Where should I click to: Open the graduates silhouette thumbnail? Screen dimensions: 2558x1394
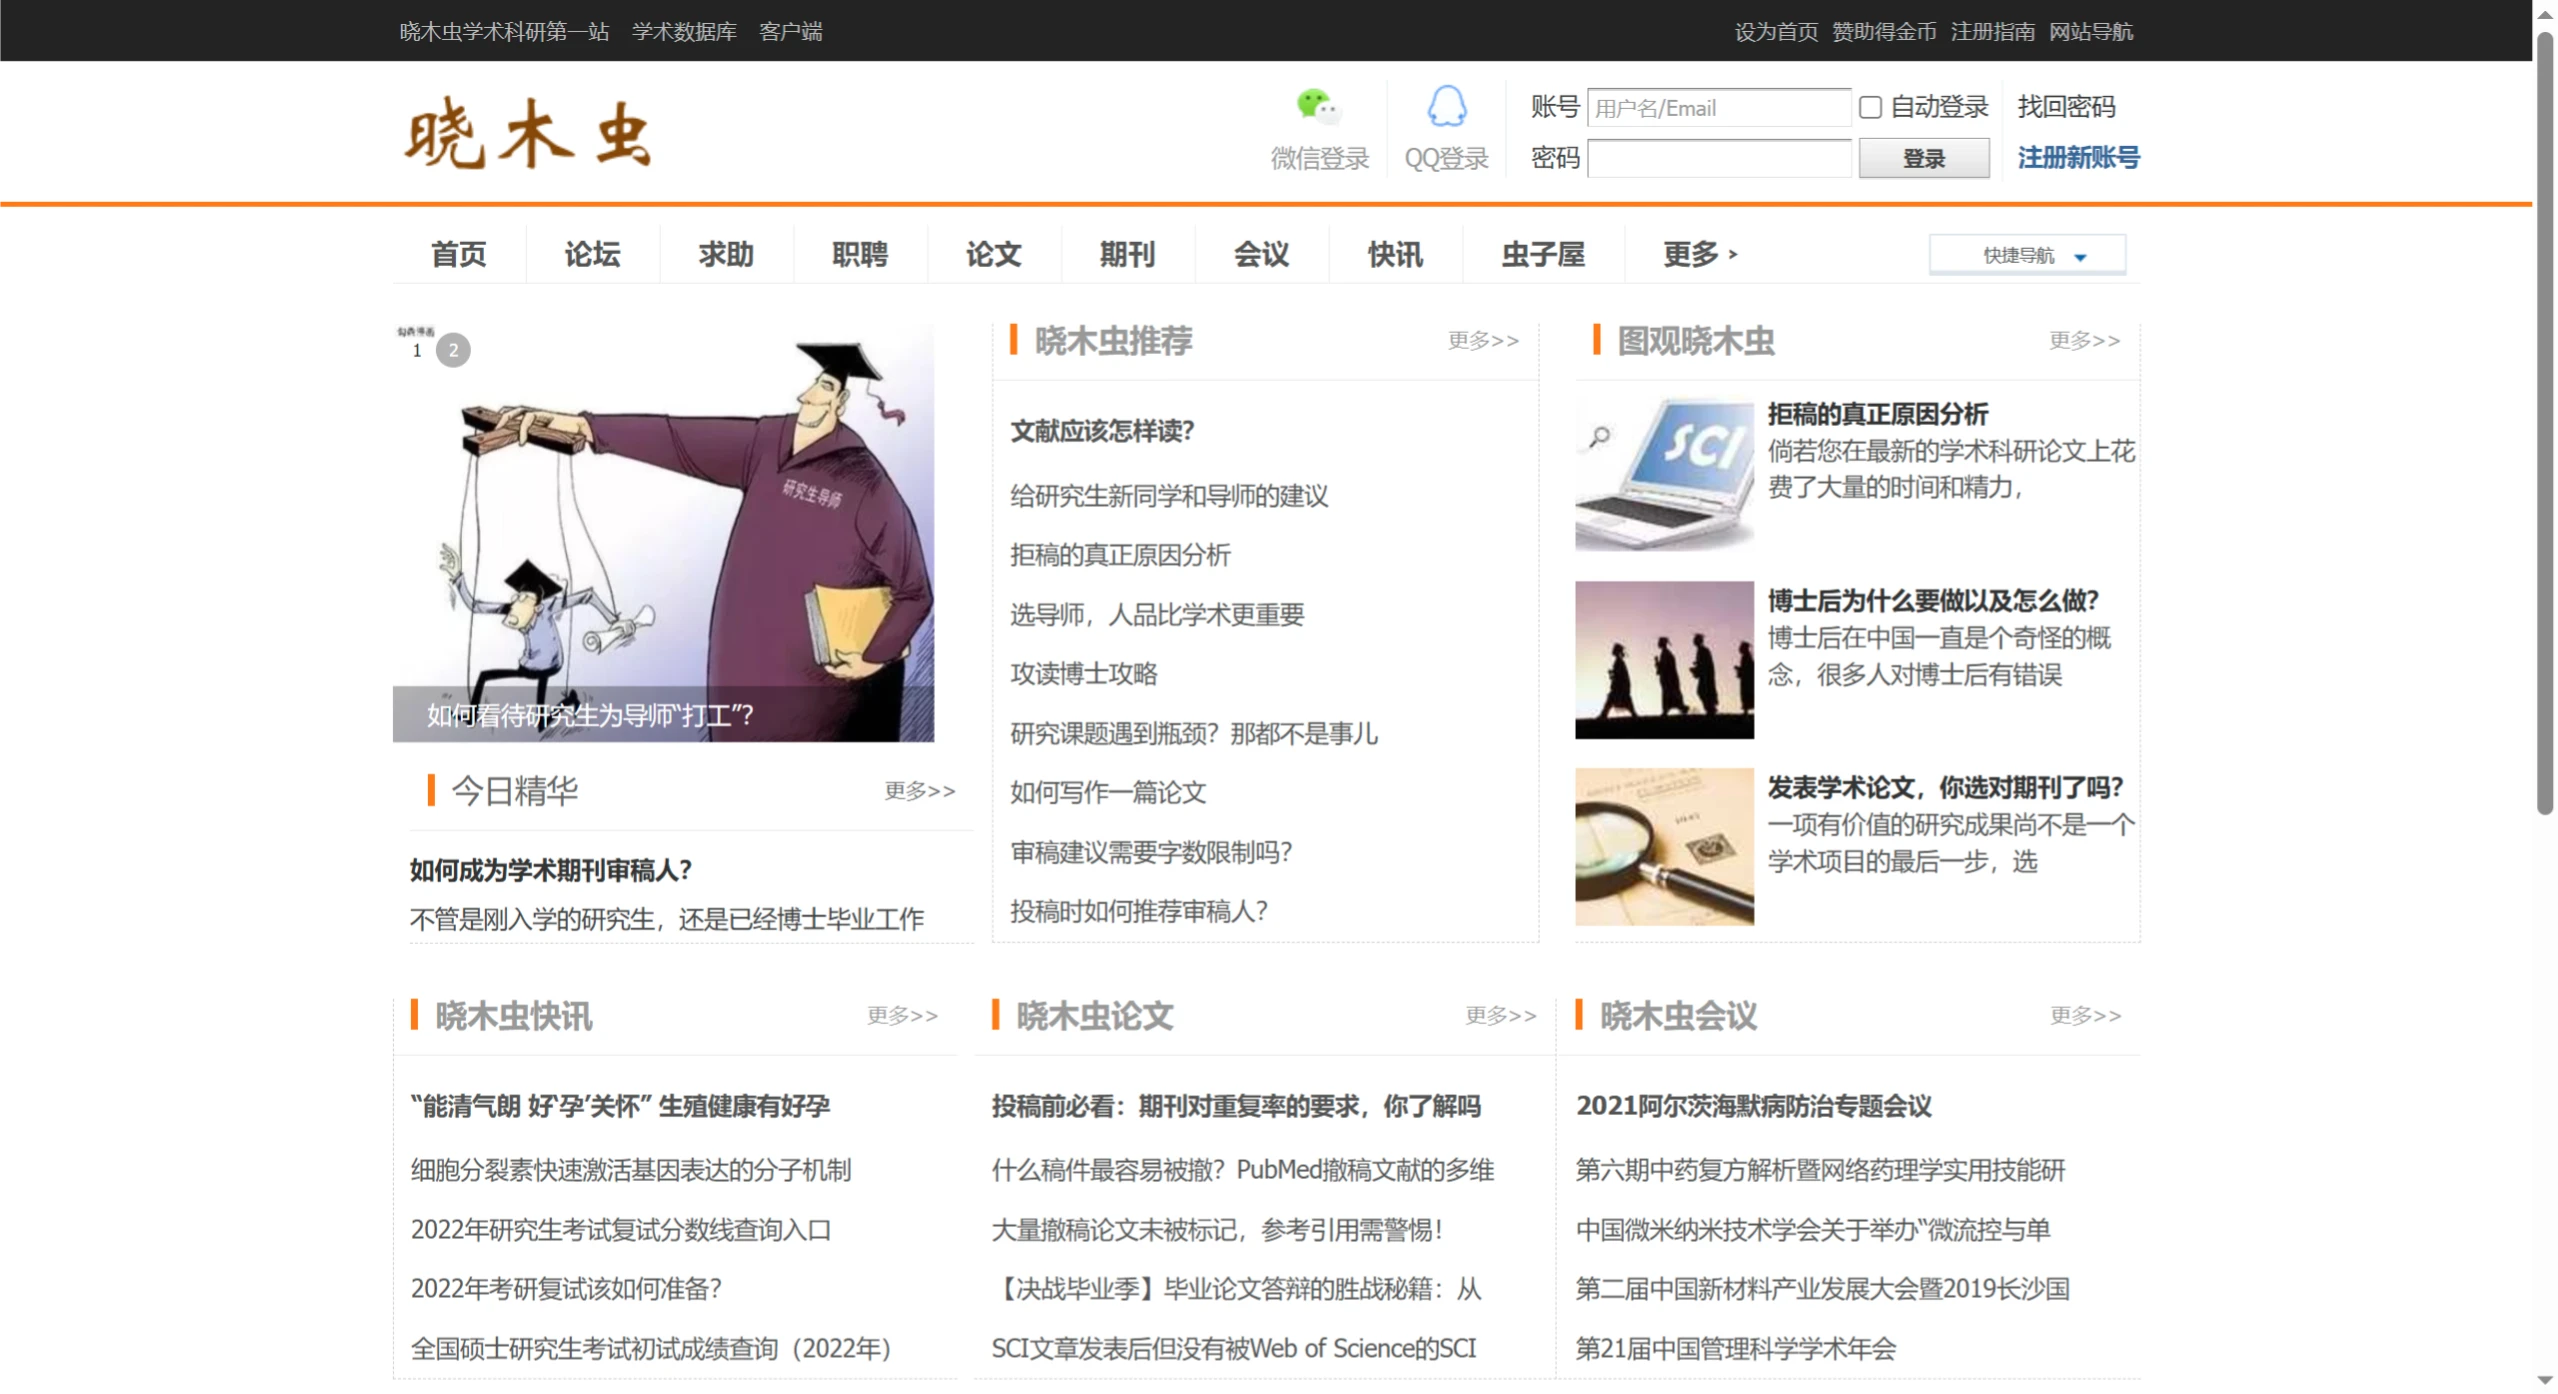pos(1664,660)
